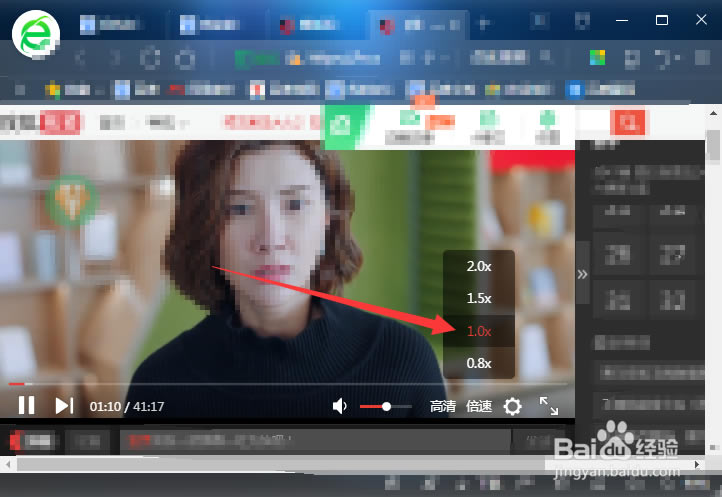Mute the video with the speaker icon
Viewport: 722px width, 497px height.
pyautogui.click(x=340, y=406)
